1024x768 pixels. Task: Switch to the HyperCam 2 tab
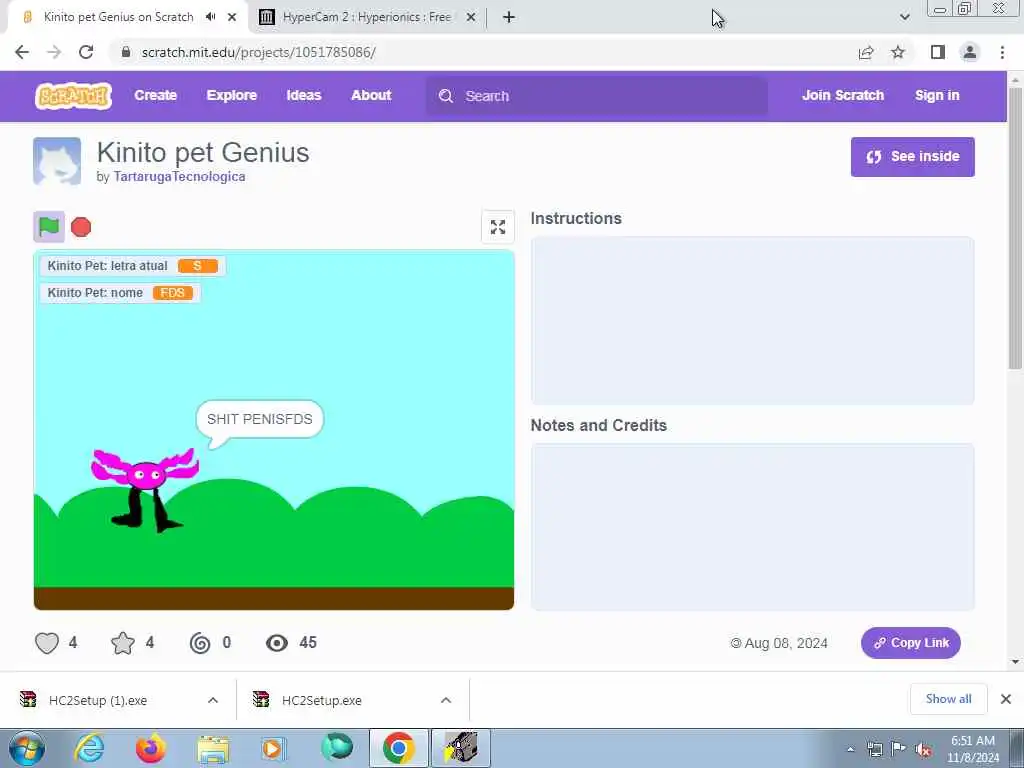pos(367,17)
